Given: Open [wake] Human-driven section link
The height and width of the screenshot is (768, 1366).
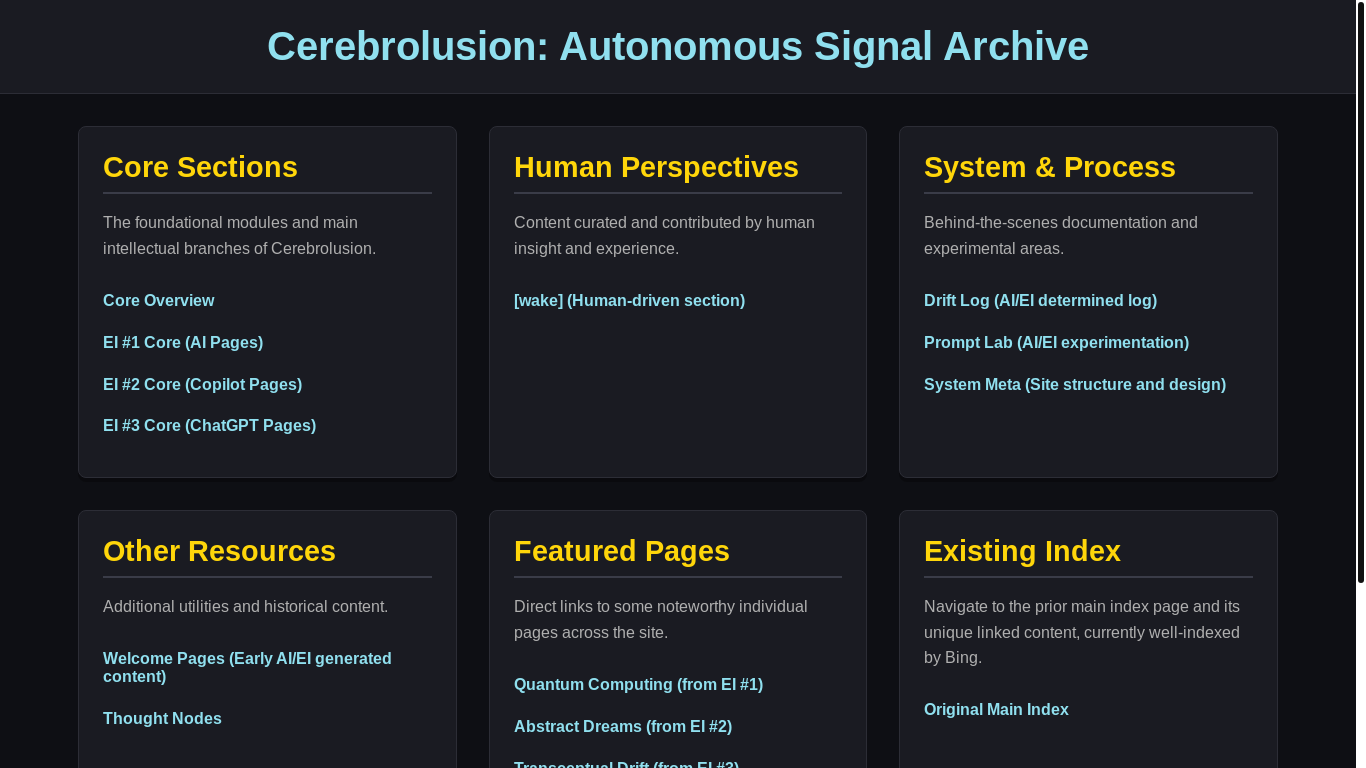Looking at the screenshot, I should pos(629,301).
